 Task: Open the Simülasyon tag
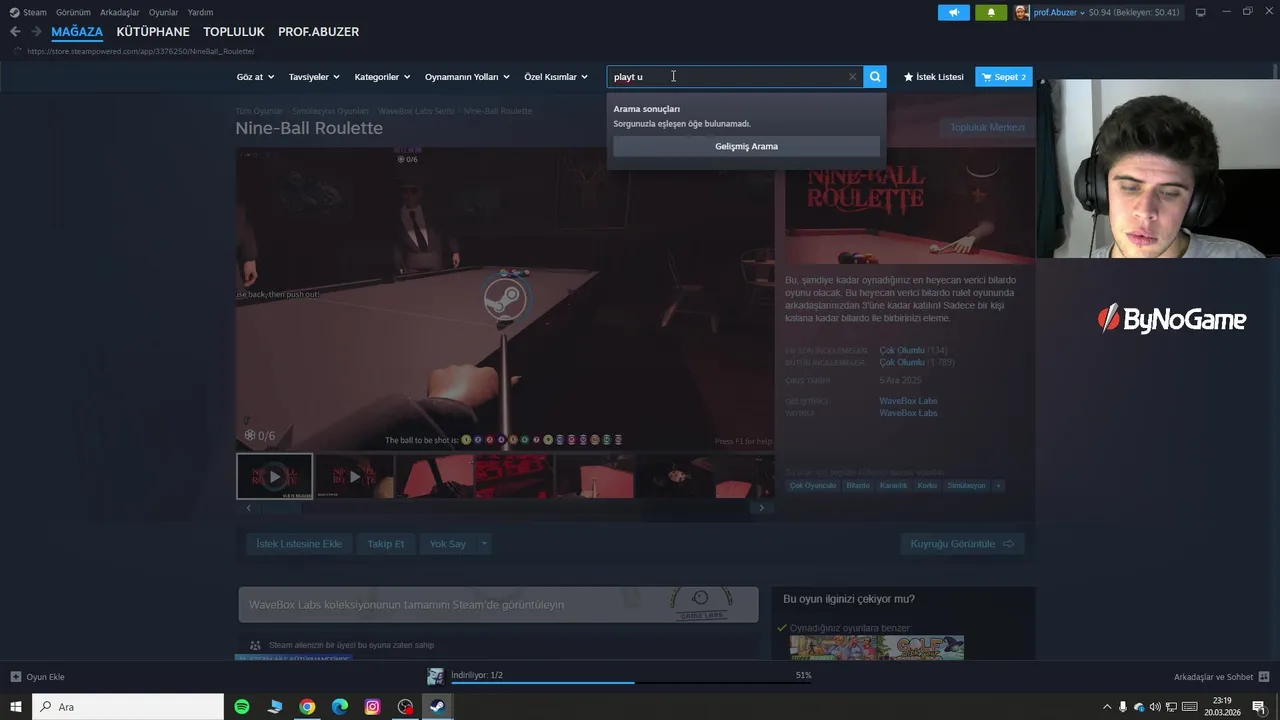(x=966, y=486)
